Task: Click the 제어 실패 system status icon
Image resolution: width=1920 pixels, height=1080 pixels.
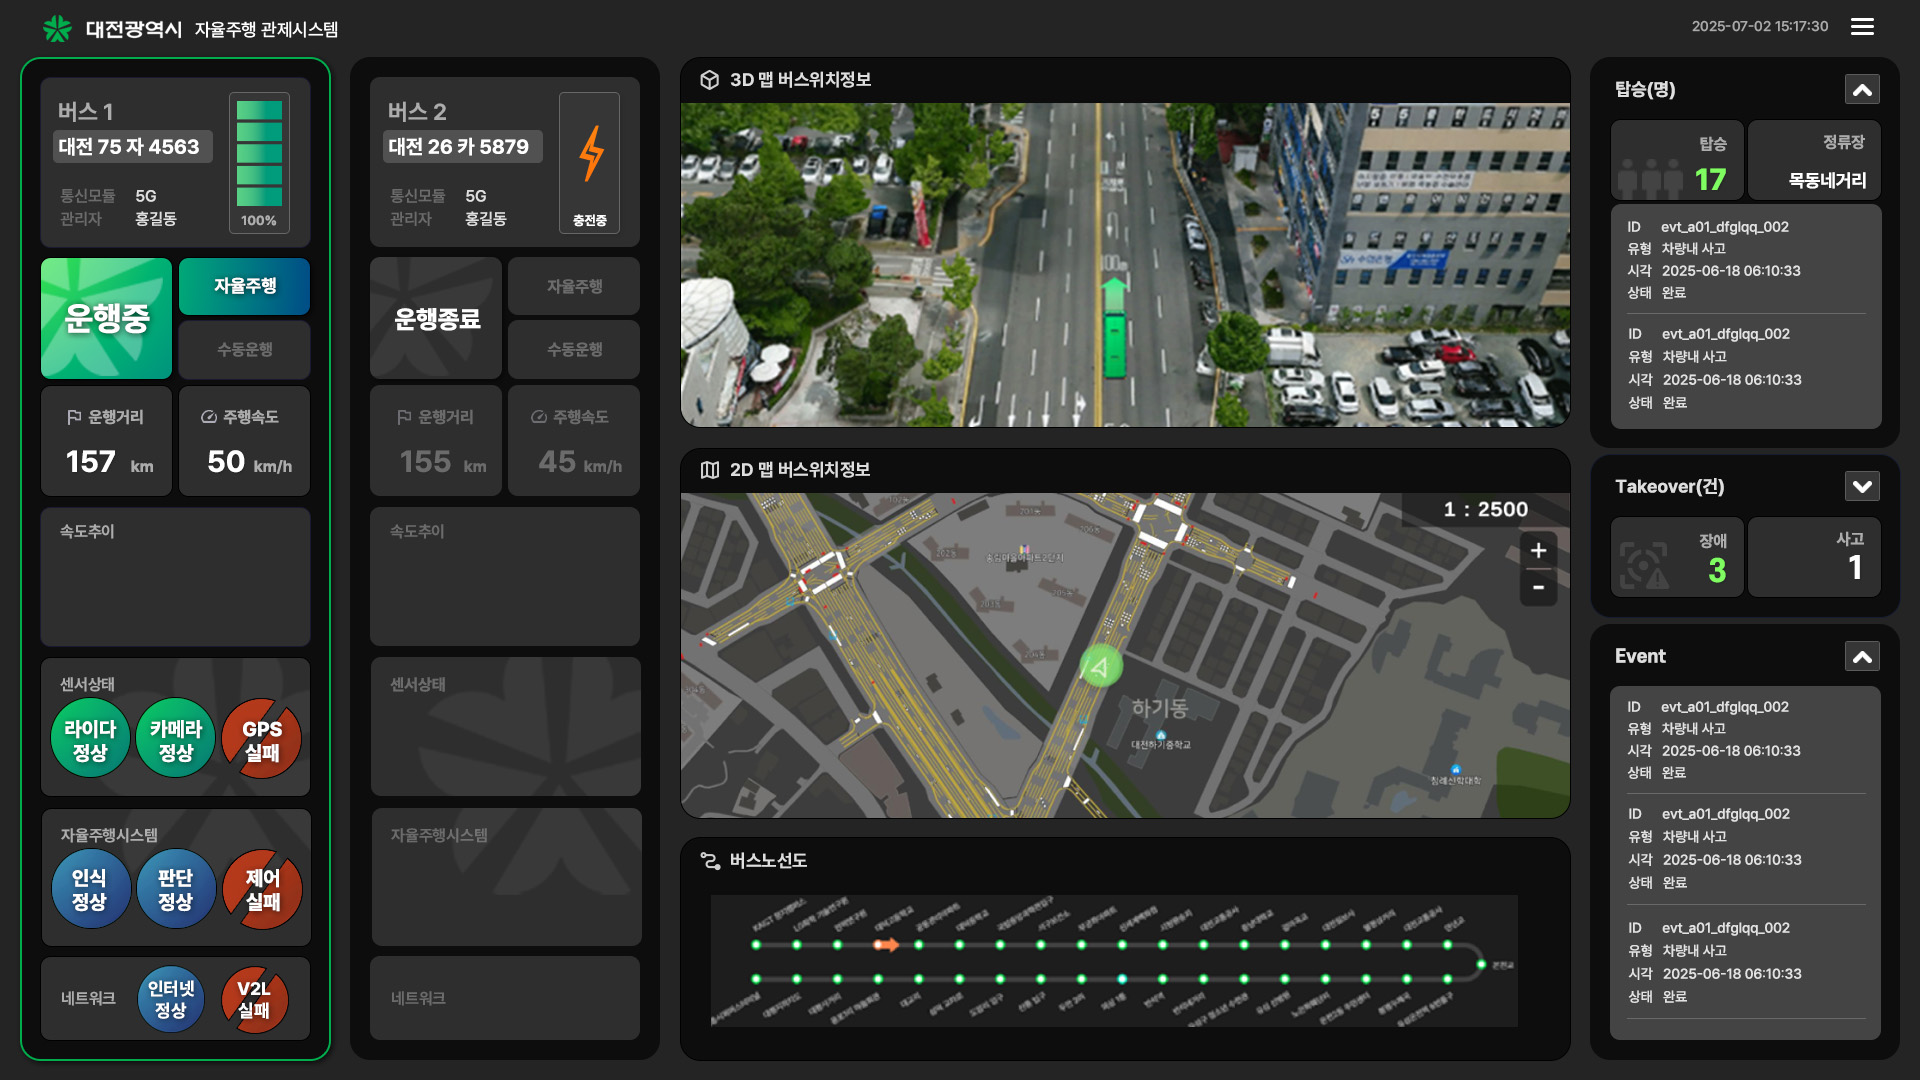Action: (x=262, y=889)
